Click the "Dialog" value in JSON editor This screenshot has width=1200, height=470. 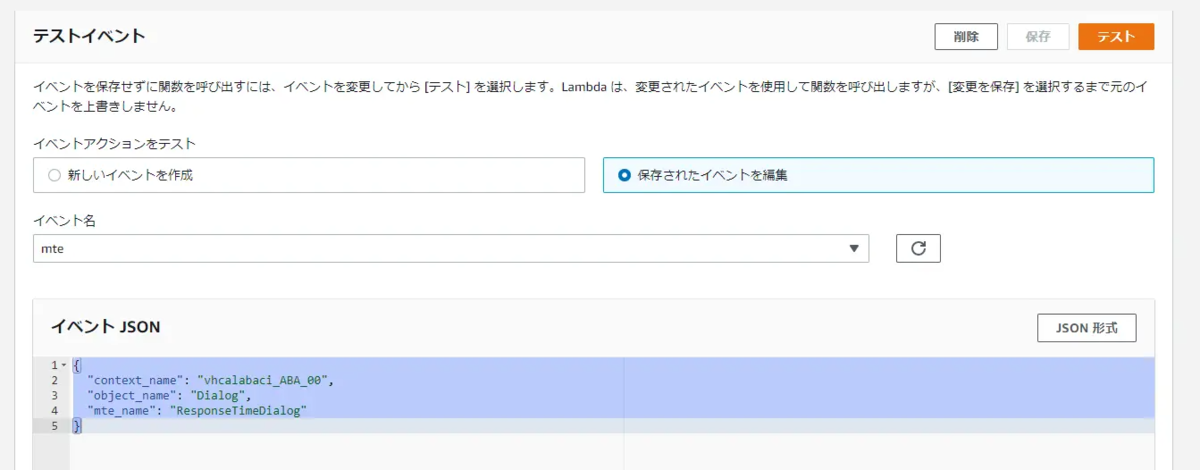click(214, 396)
